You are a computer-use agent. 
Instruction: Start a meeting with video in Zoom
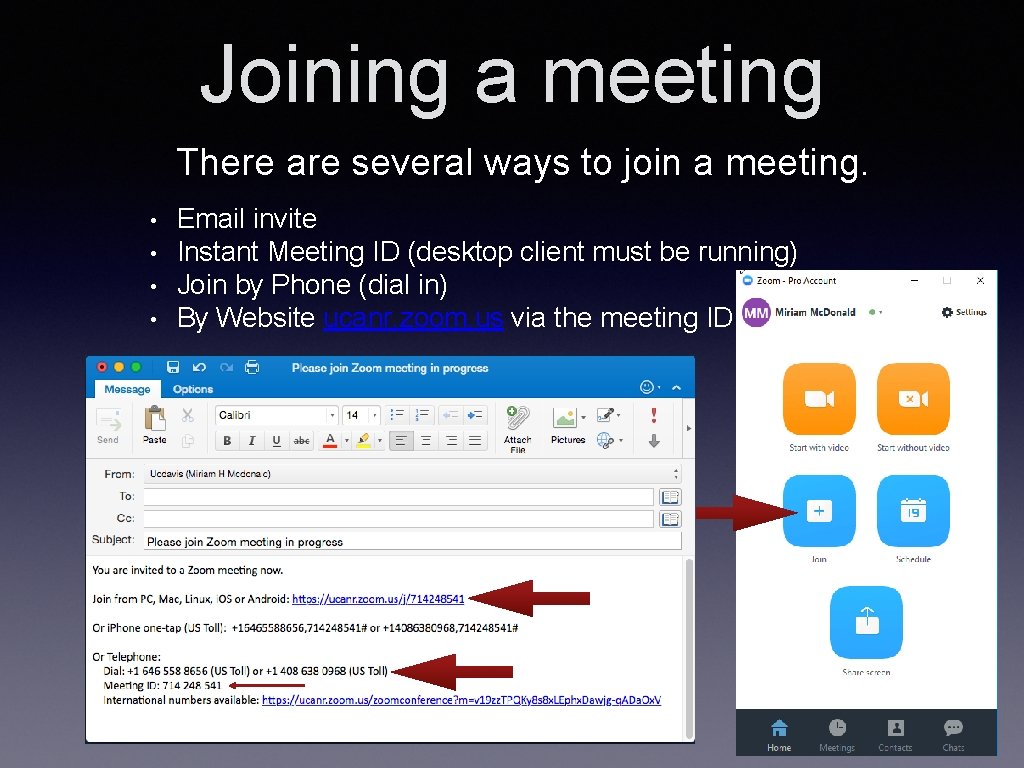click(818, 398)
